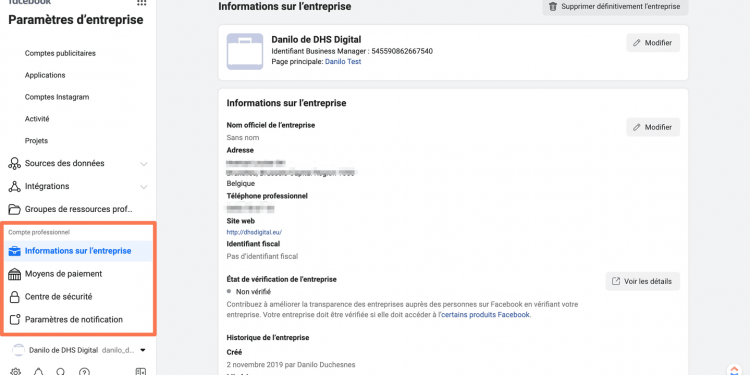
Task: Open Centre de sécurité menu item
Action: pos(78,297)
